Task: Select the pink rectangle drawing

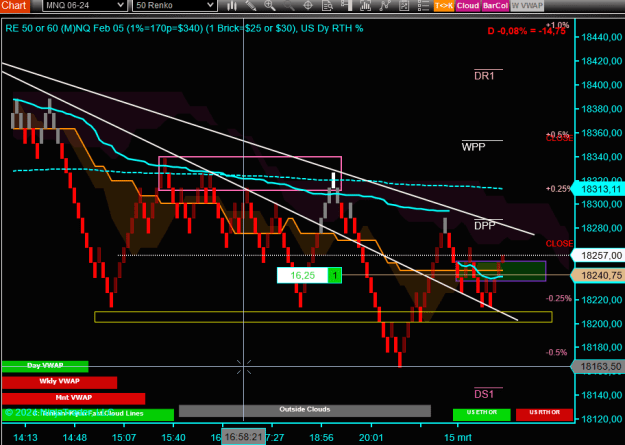Action: pyautogui.click(x=250, y=173)
